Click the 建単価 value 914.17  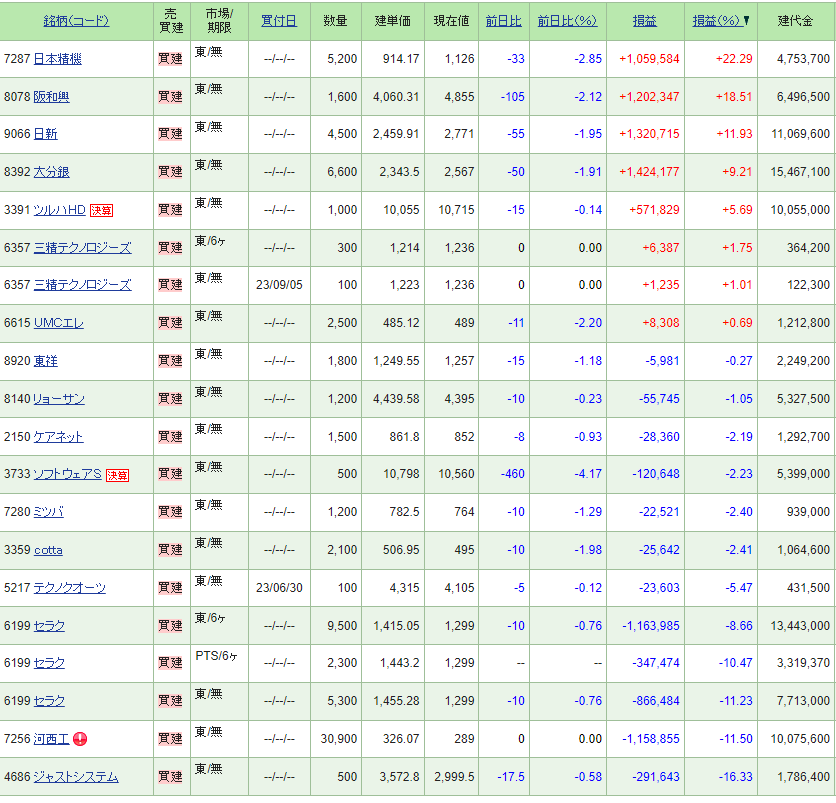[x=401, y=59]
